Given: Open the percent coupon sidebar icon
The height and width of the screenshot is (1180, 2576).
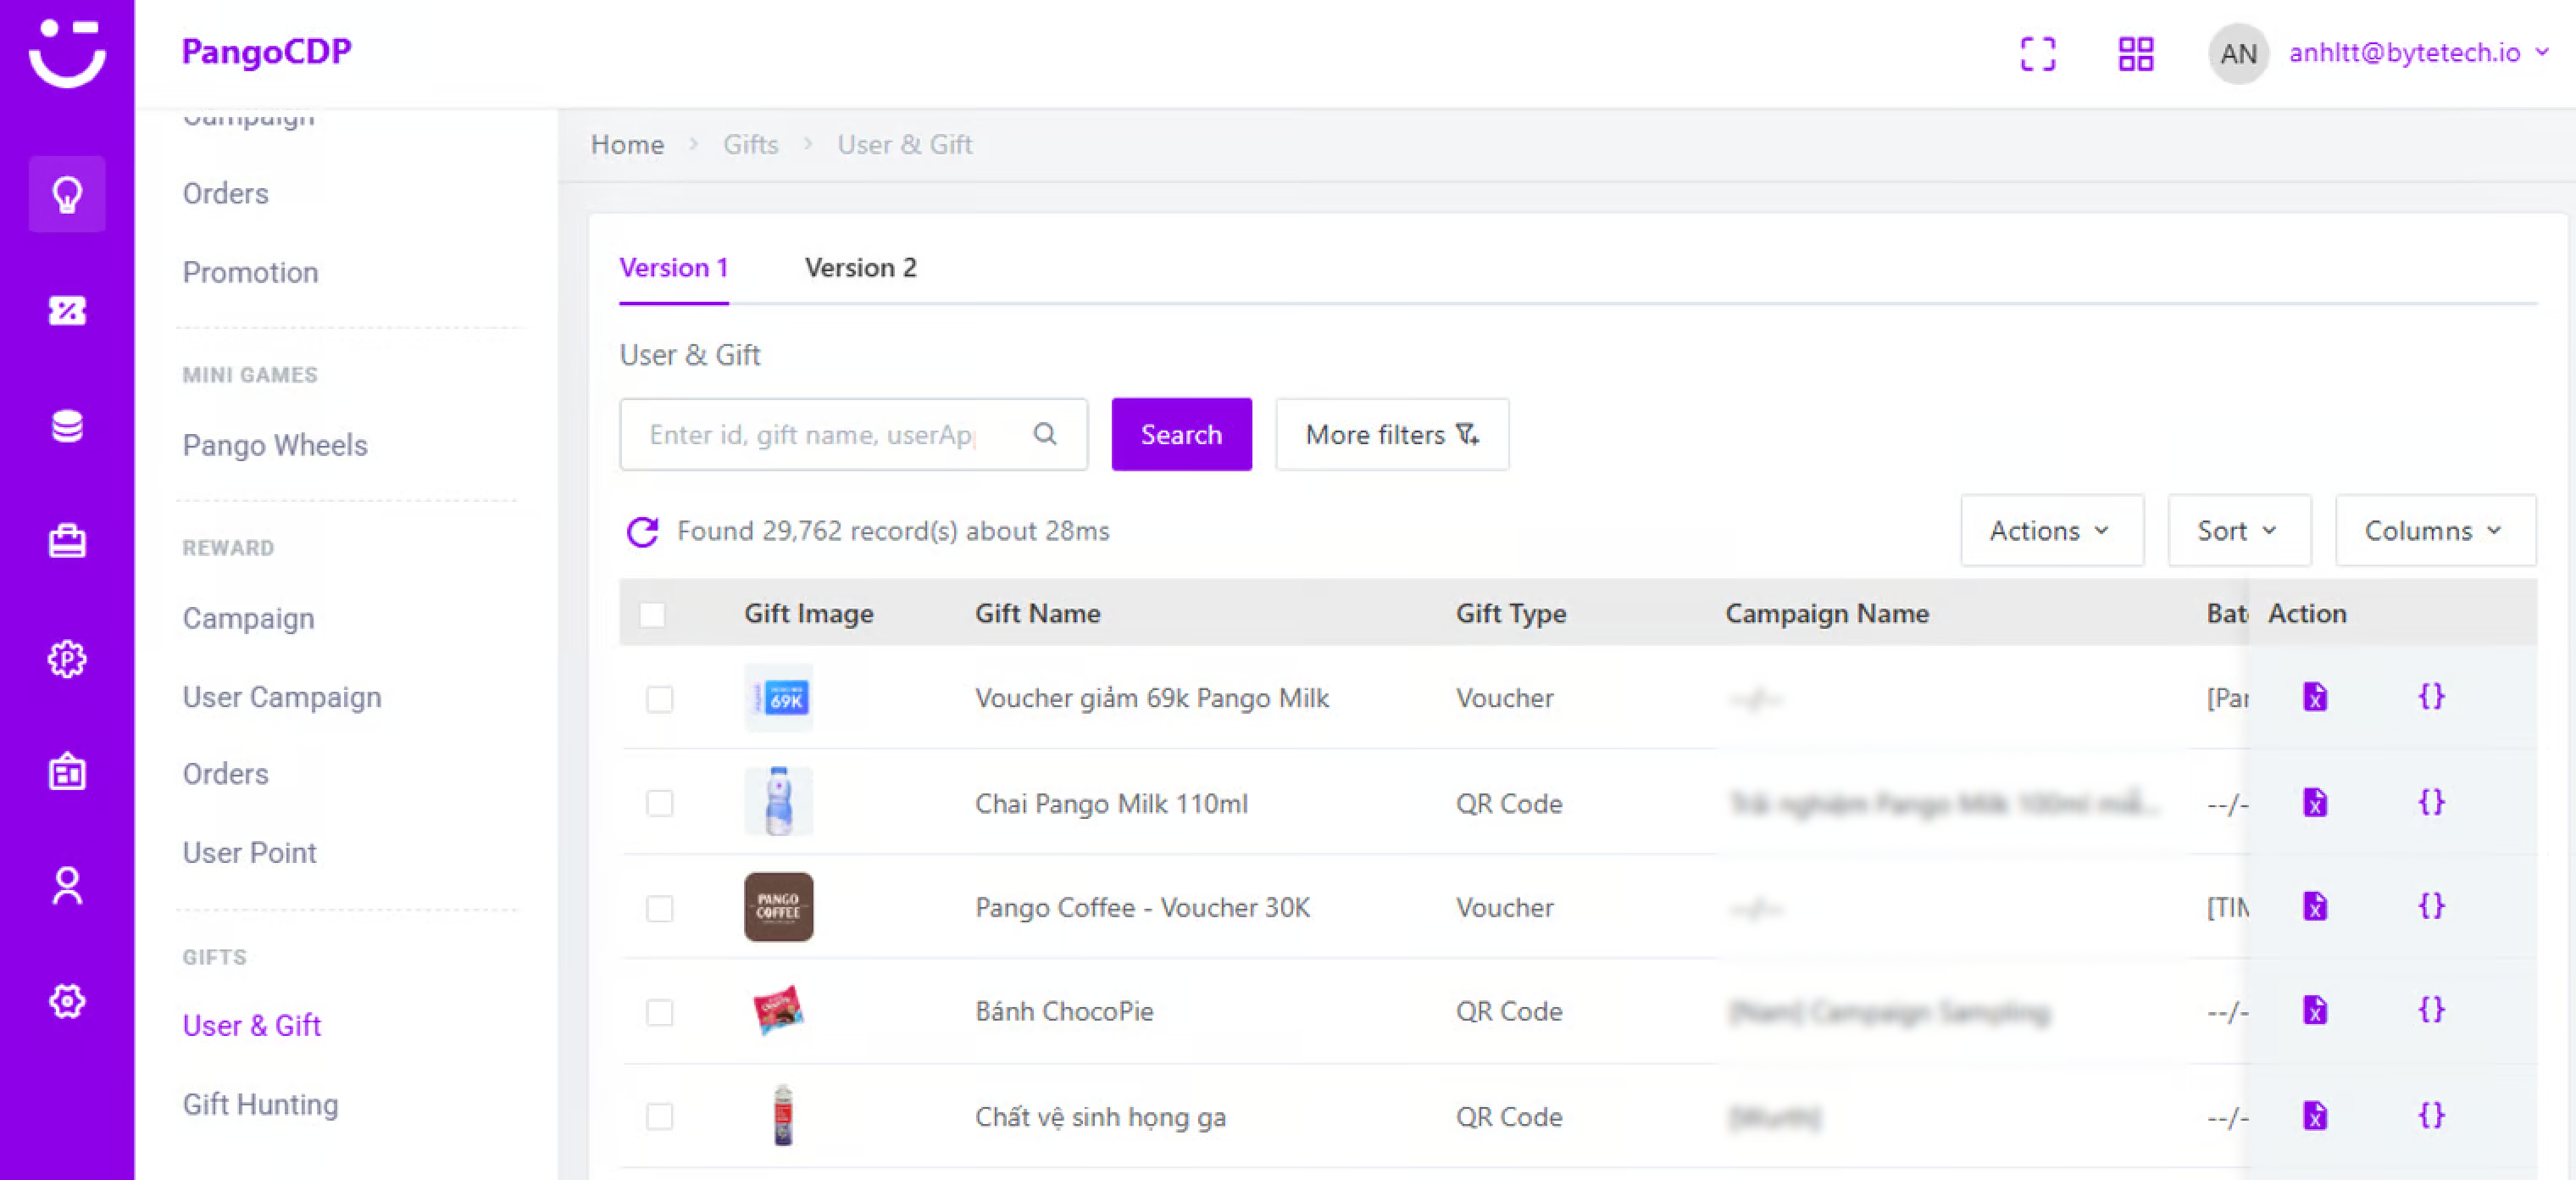Looking at the screenshot, I should (67, 311).
